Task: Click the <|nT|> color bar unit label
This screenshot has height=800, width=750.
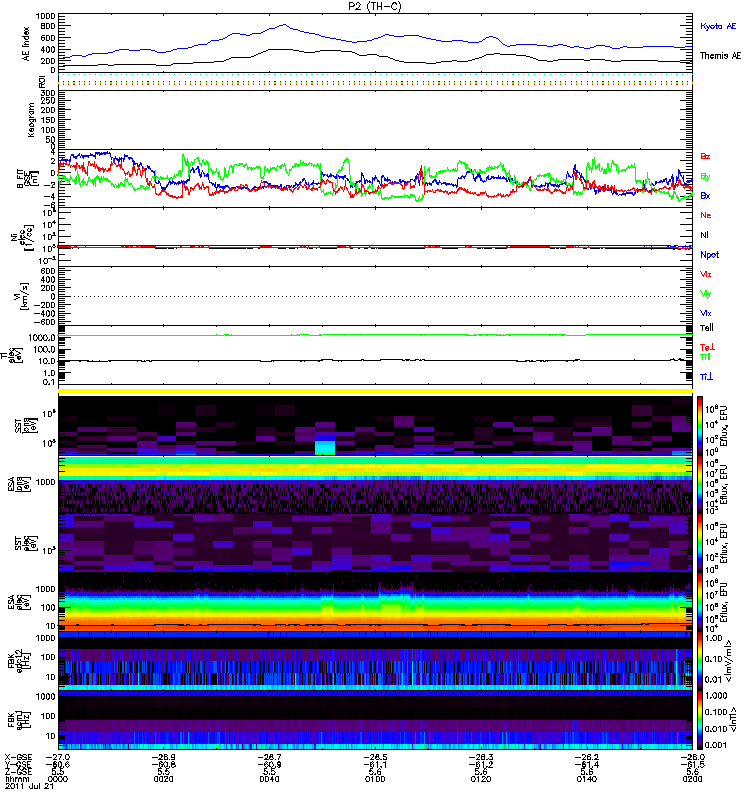Action: click(x=733, y=720)
